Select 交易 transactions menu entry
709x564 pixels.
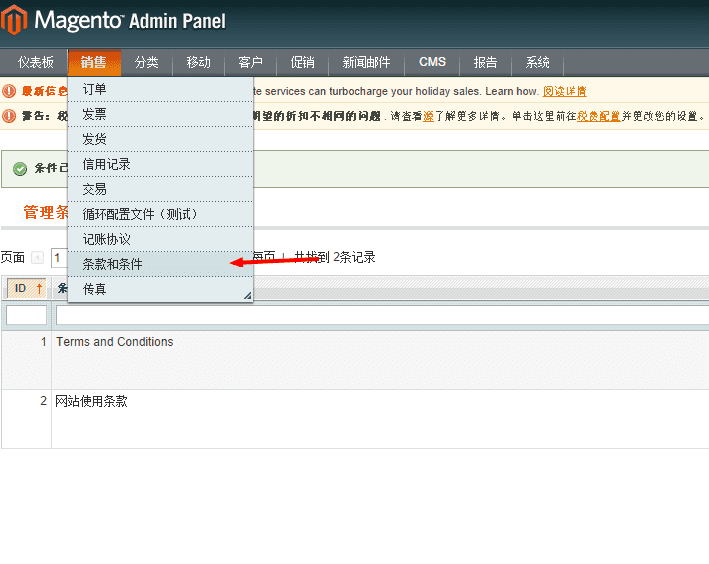[161, 189]
